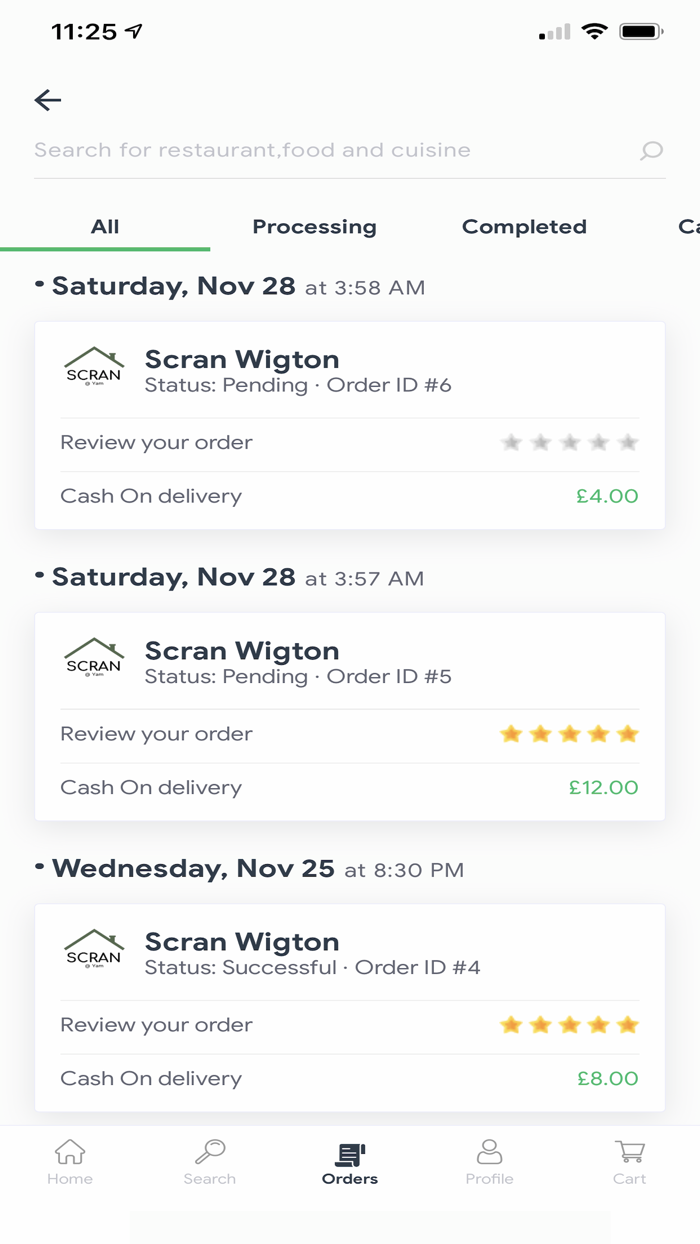Tap the £12.00 price on Order #5
Screen dimensions: 700x1244
coord(605,787)
